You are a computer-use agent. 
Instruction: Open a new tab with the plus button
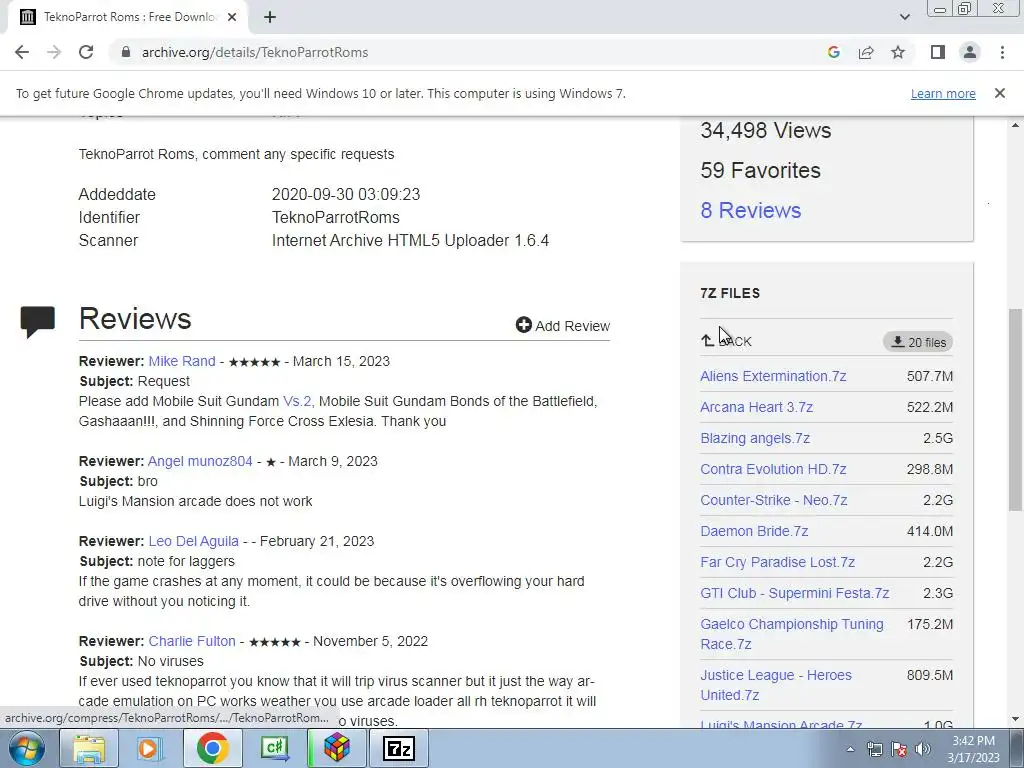(270, 17)
